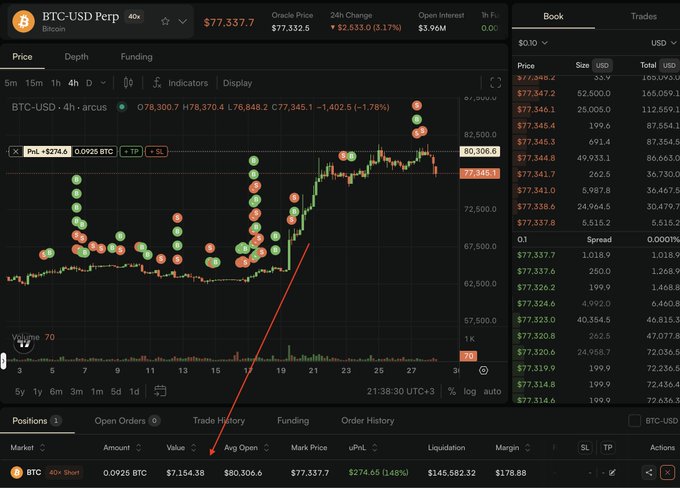Select the 4h interval

[x=73, y=83]
